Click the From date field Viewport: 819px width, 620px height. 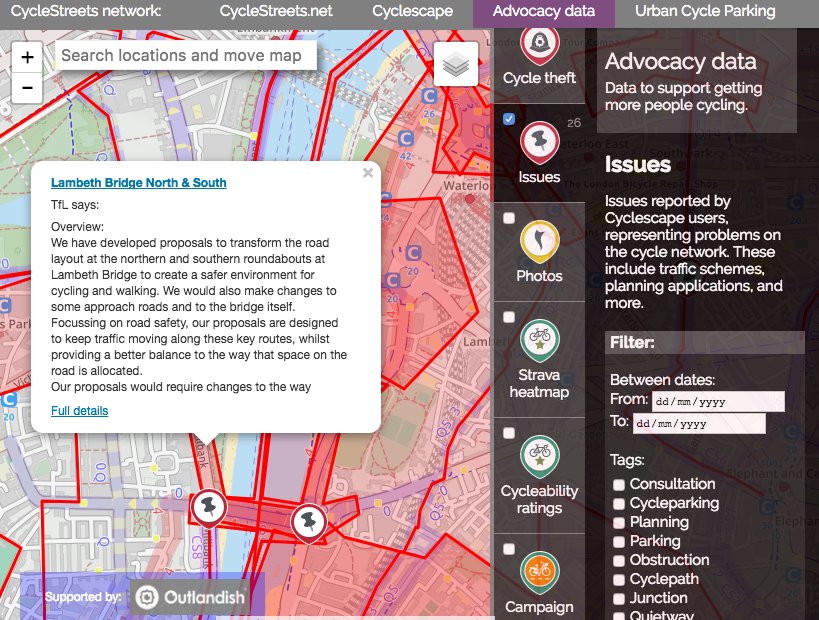(717, 401)
